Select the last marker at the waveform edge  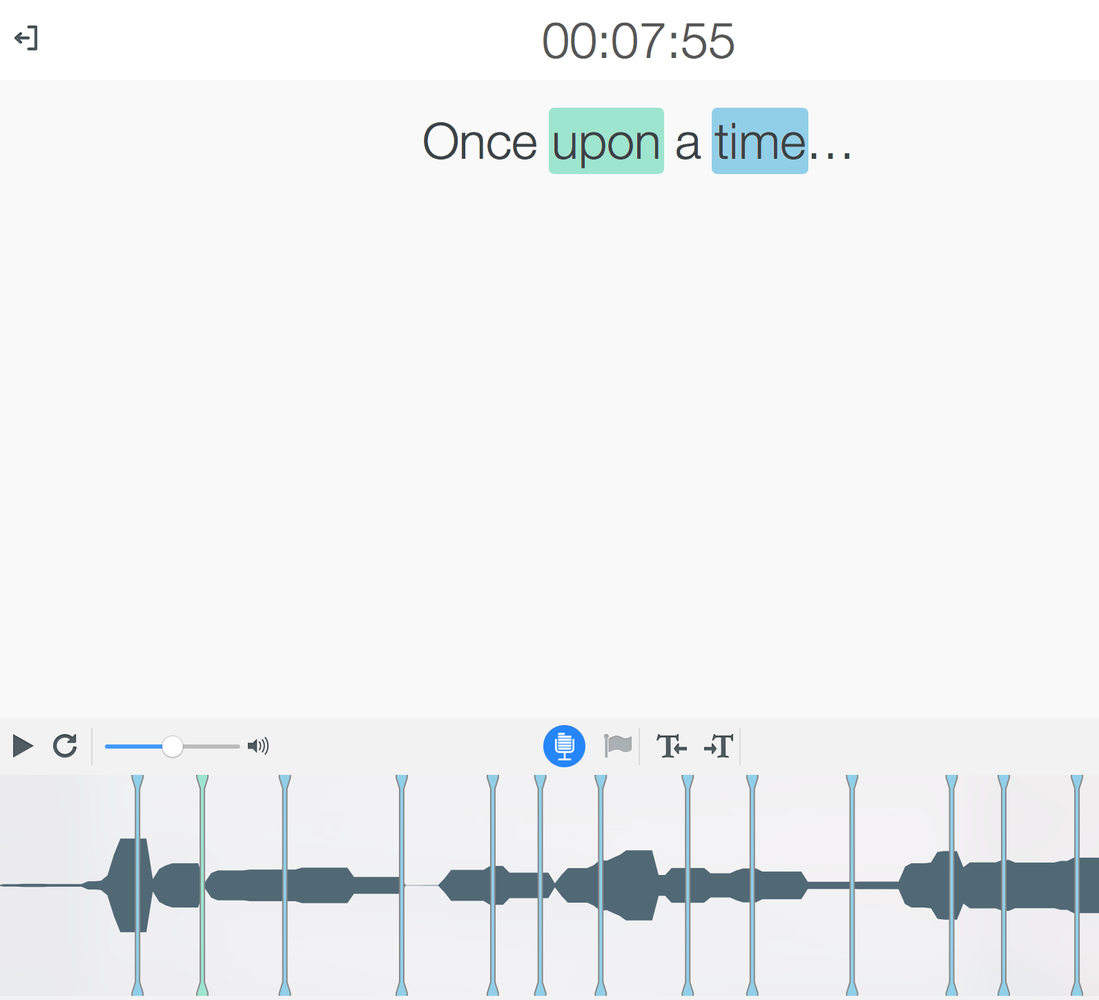pos(1077,885)
